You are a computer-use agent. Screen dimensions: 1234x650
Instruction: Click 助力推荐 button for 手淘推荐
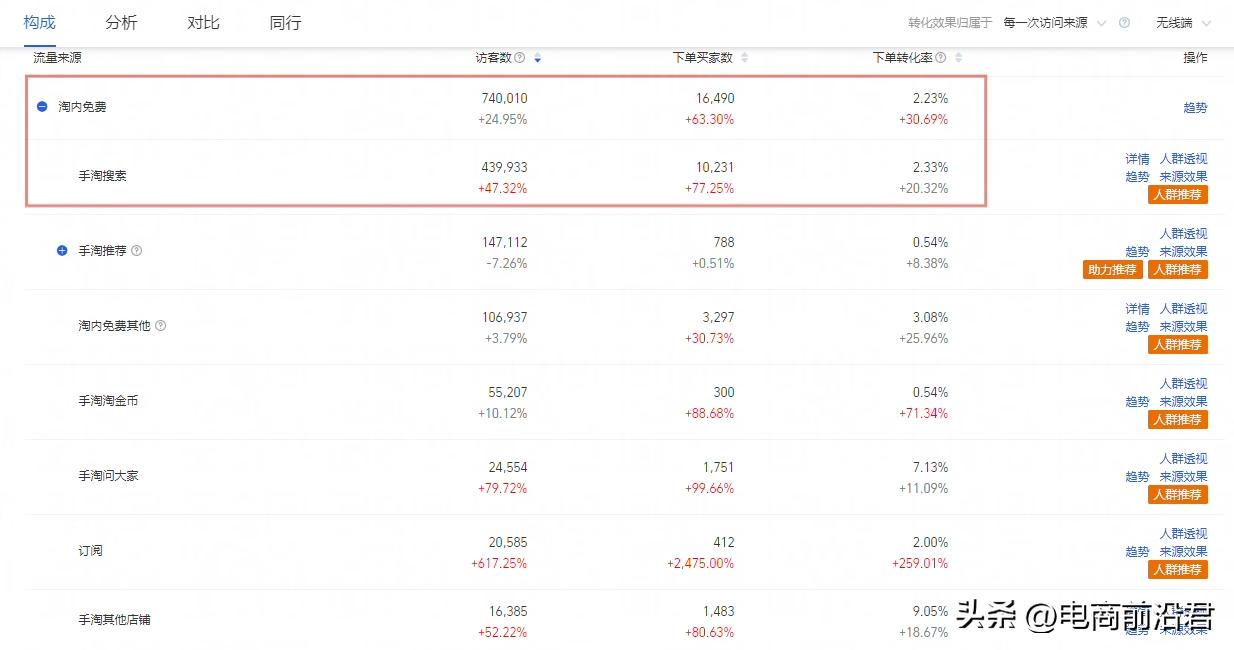1112,270
